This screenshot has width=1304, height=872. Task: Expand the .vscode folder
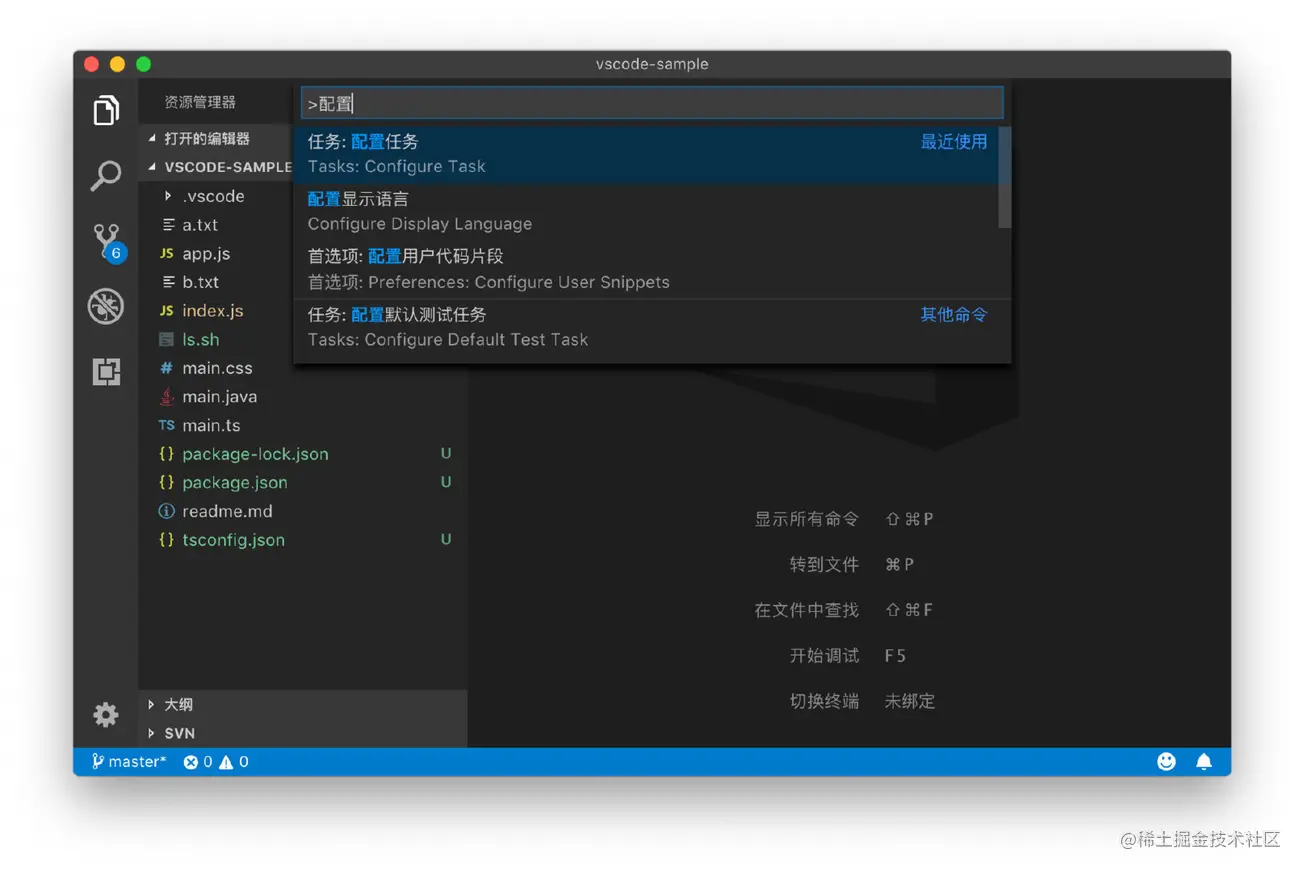tap(212, 196)
